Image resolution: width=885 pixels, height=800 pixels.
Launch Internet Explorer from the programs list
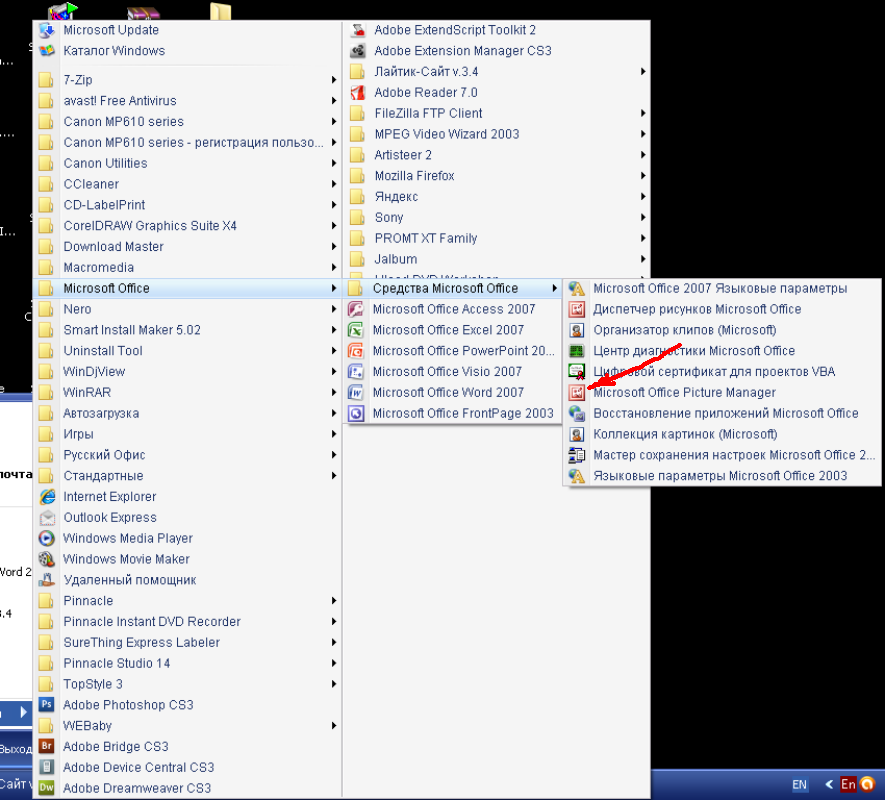[187, 497]
